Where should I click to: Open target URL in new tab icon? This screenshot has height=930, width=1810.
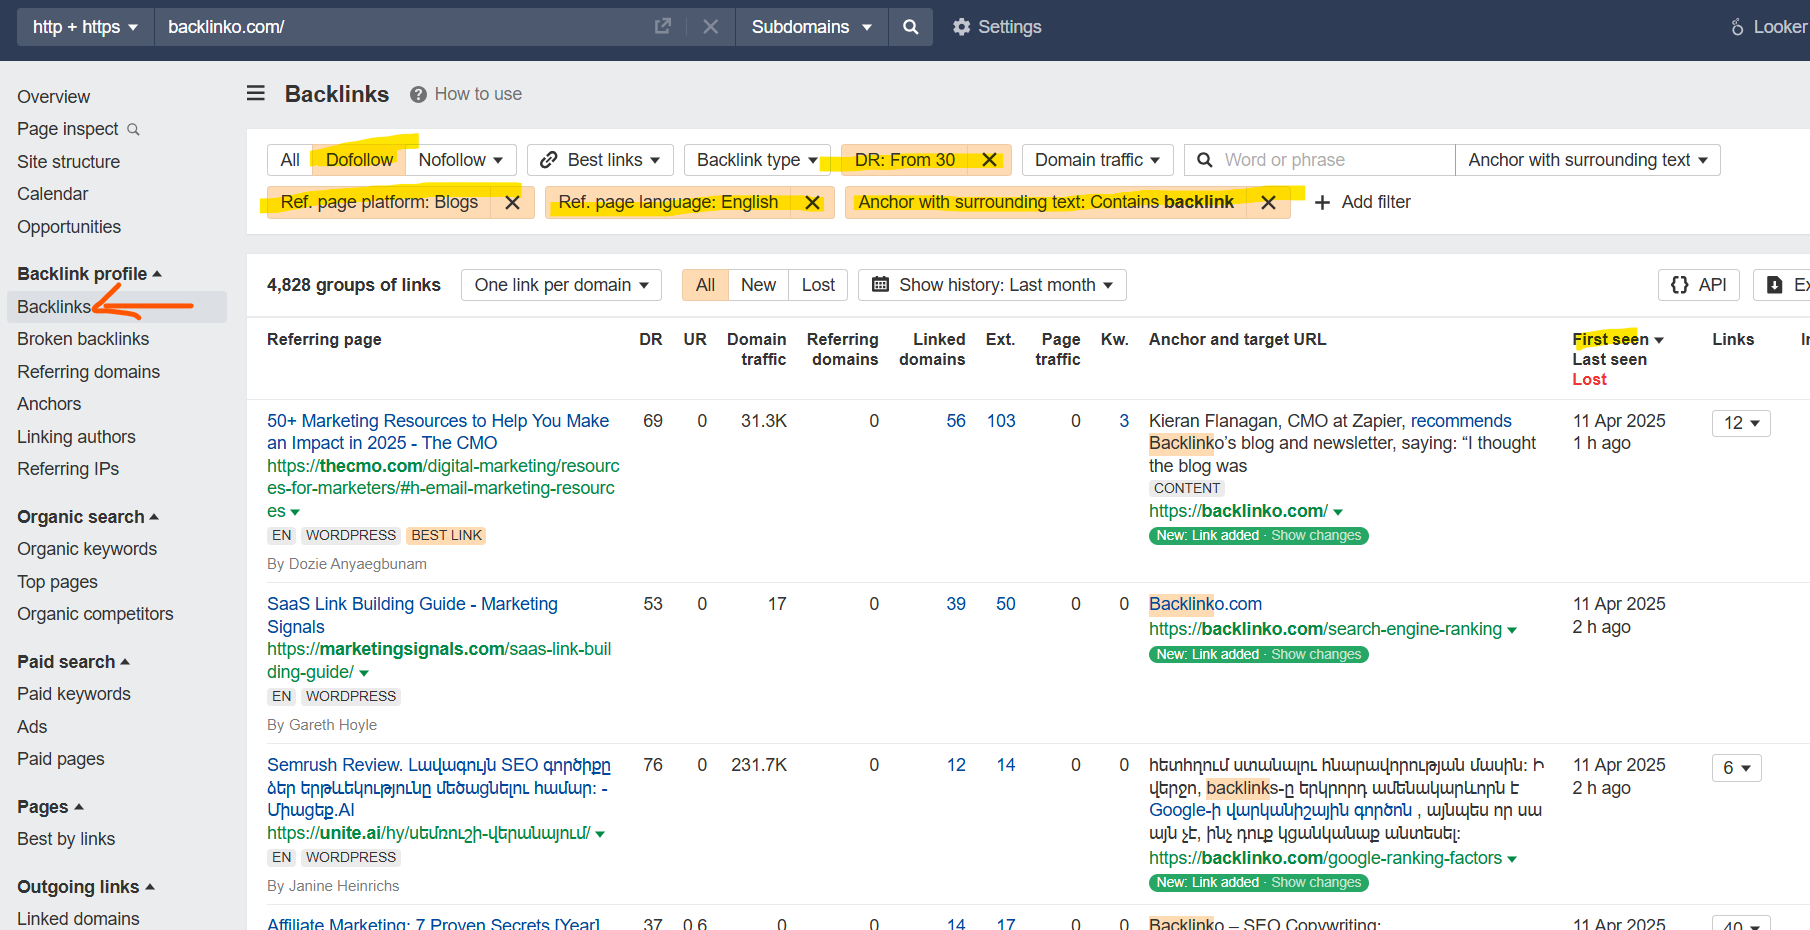[662, 27]
